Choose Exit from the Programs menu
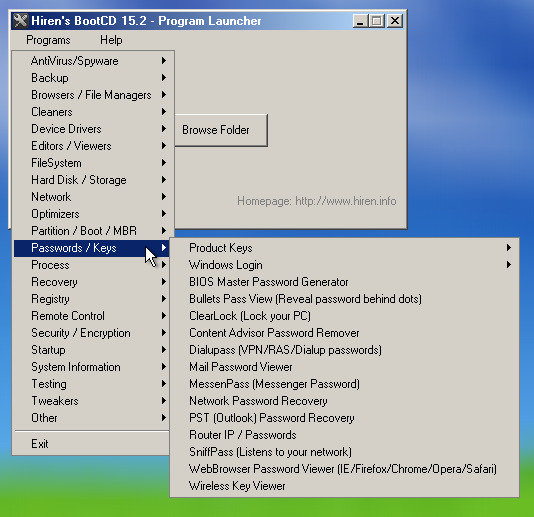 (x=91, y=444)
